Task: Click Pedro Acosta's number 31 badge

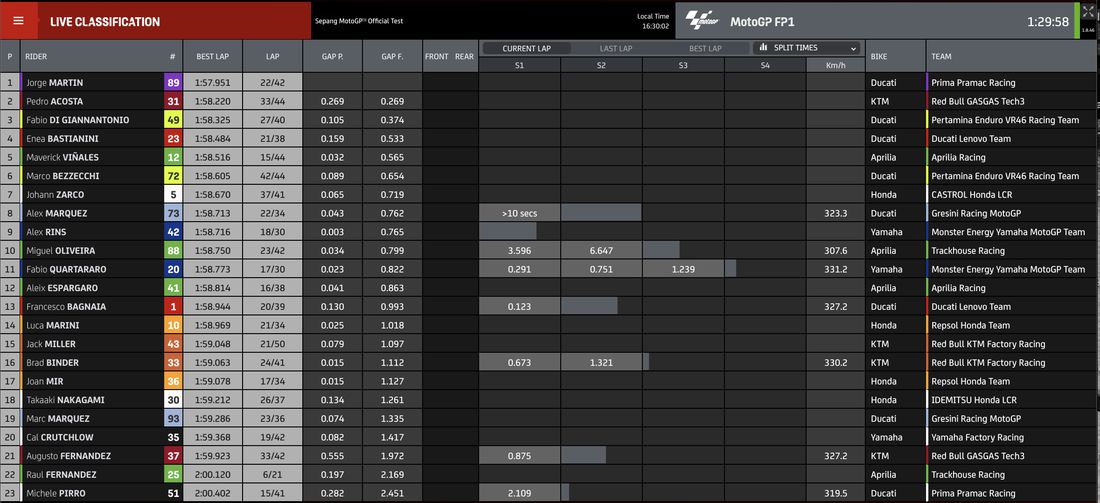Action: pyautogui.click(x=173, y=101)
